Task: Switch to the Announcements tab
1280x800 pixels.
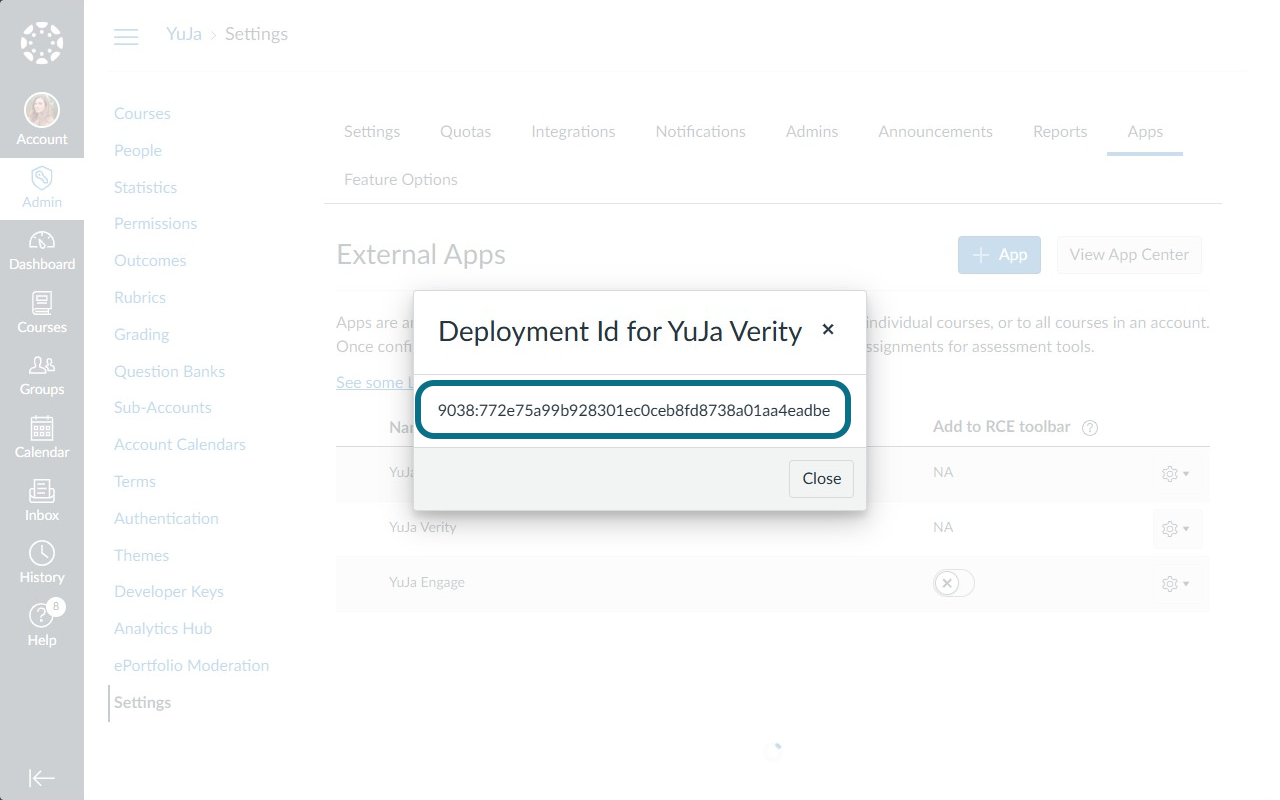Action: click(935, 132)
